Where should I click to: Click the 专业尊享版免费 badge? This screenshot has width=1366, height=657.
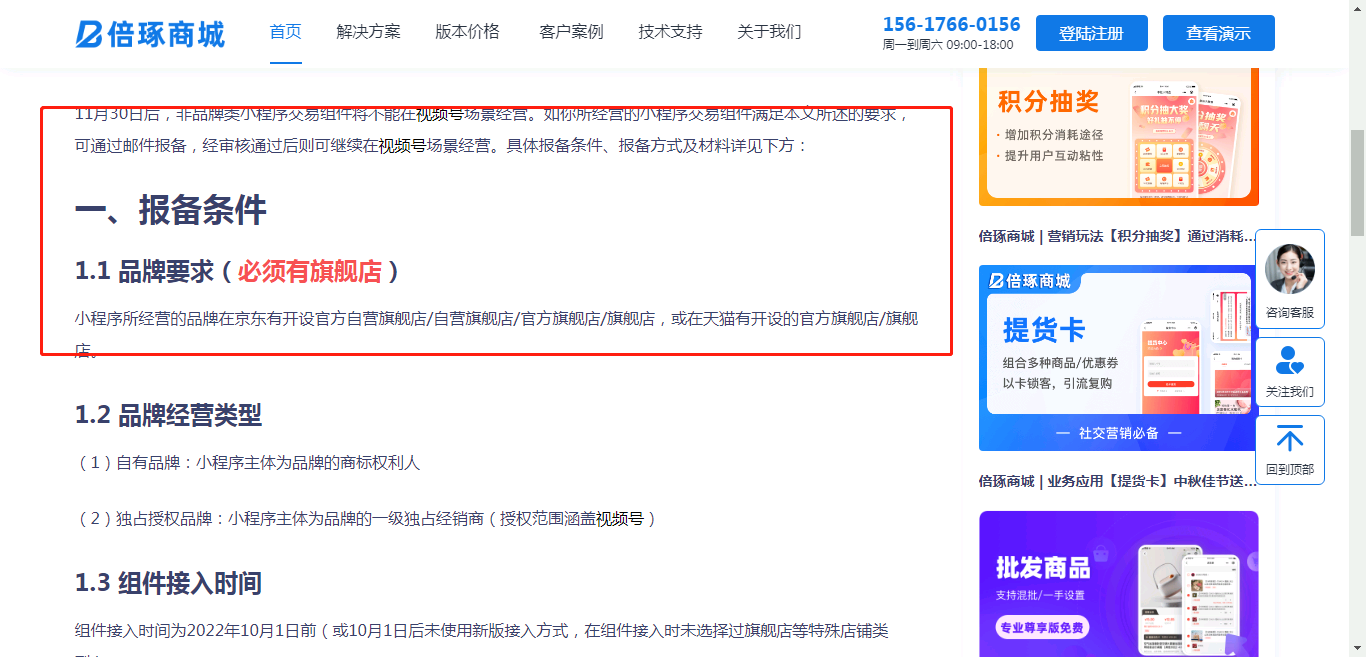click(x=1042, y=628)
